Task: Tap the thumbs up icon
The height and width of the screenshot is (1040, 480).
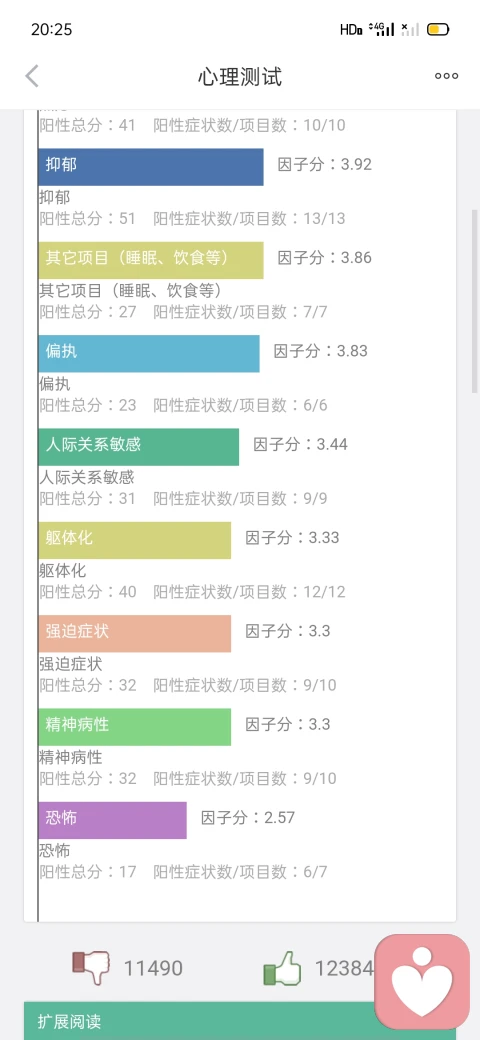Action: 282,969
